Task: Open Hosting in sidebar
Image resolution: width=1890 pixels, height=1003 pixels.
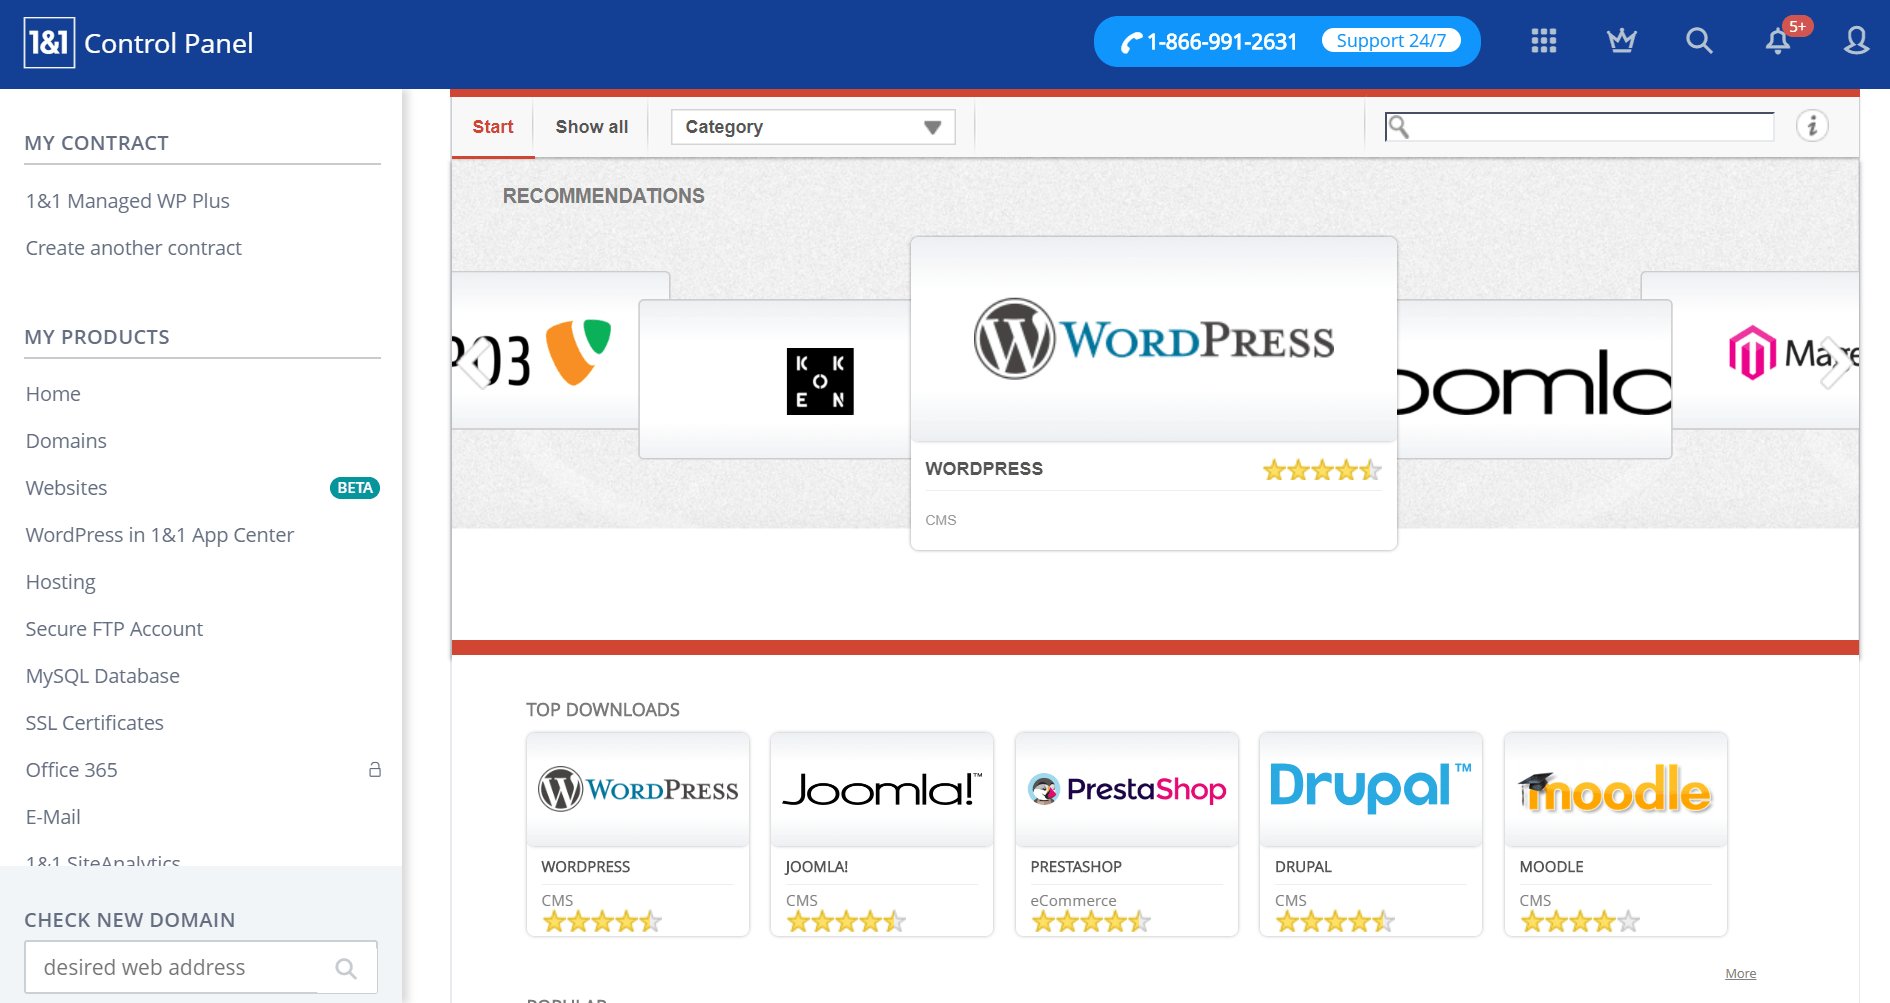Action: pyautogui.click(x=61, y=582)
